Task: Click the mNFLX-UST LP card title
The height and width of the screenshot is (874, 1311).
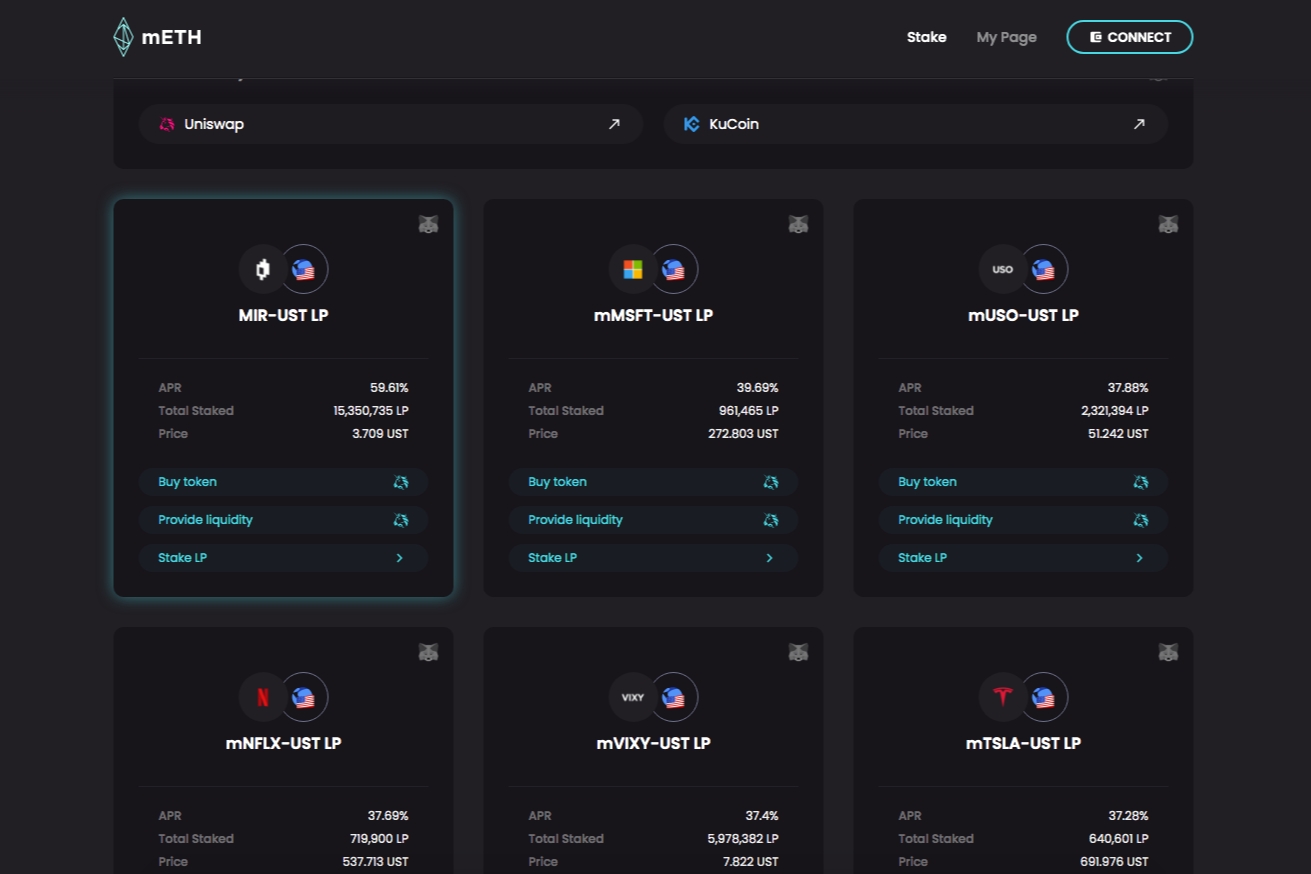Action: coord(283,743)
